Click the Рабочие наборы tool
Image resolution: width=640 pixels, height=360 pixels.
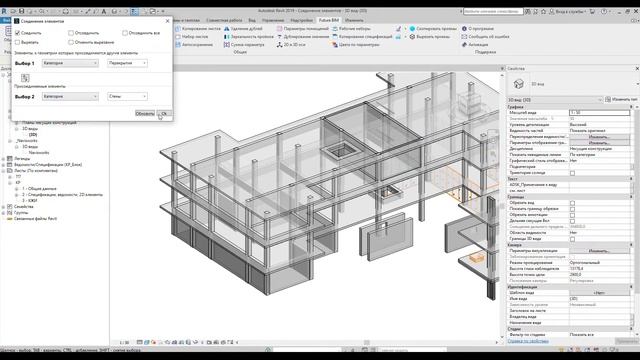pos(351,29)
